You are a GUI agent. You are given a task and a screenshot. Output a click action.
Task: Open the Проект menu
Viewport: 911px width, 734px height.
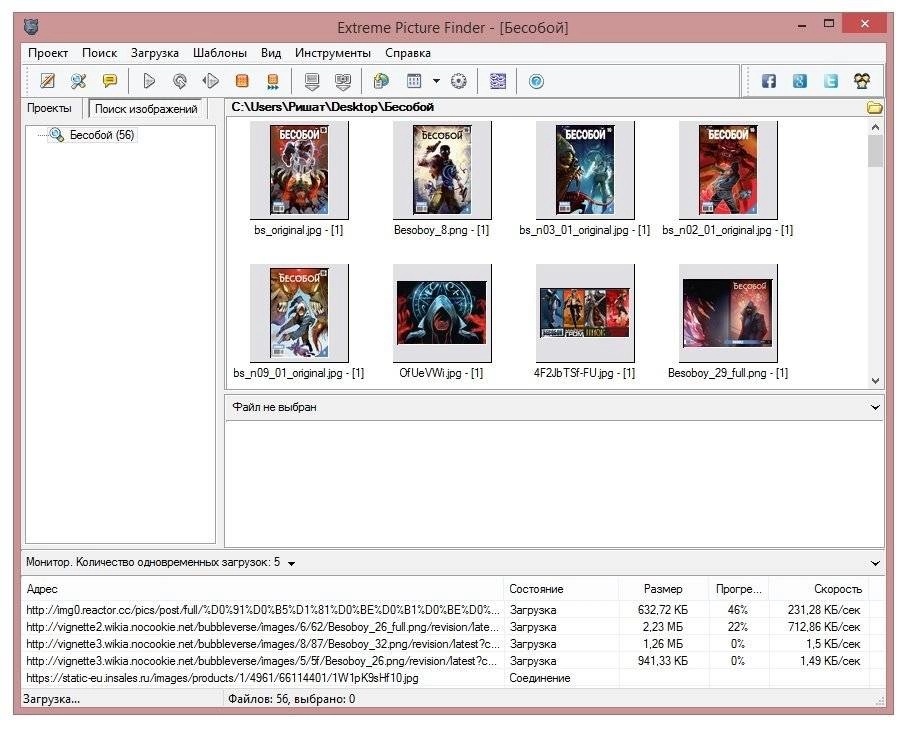[48, 53]
